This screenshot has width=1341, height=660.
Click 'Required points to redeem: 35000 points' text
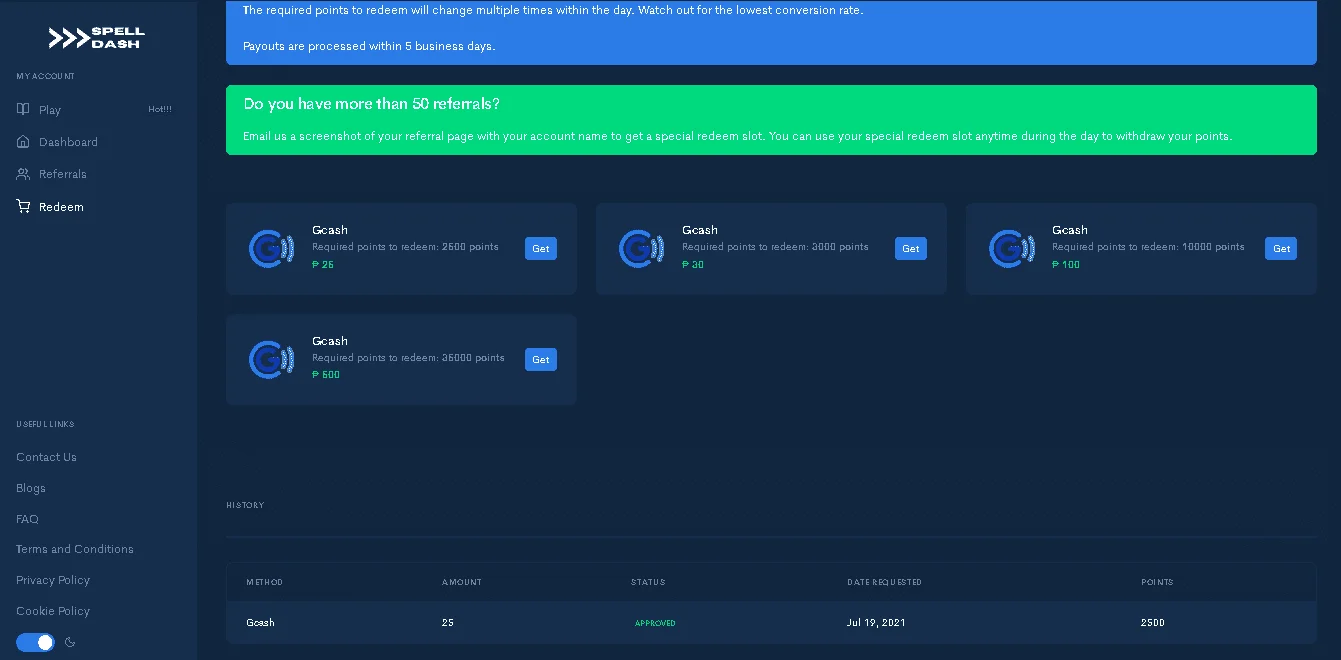[408, 358]
